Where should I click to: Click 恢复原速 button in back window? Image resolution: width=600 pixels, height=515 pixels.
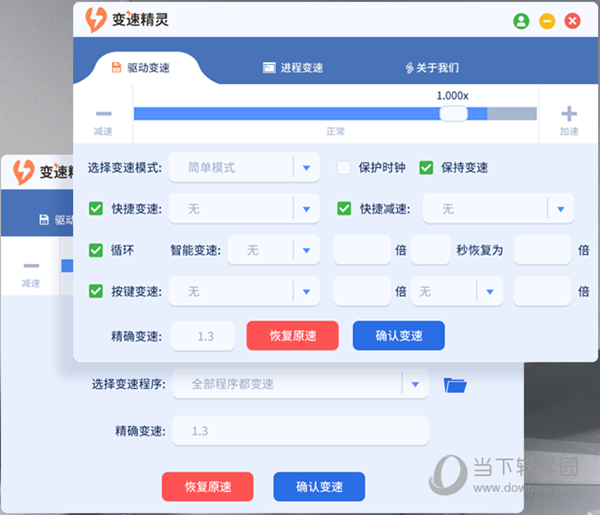point(208,487)
